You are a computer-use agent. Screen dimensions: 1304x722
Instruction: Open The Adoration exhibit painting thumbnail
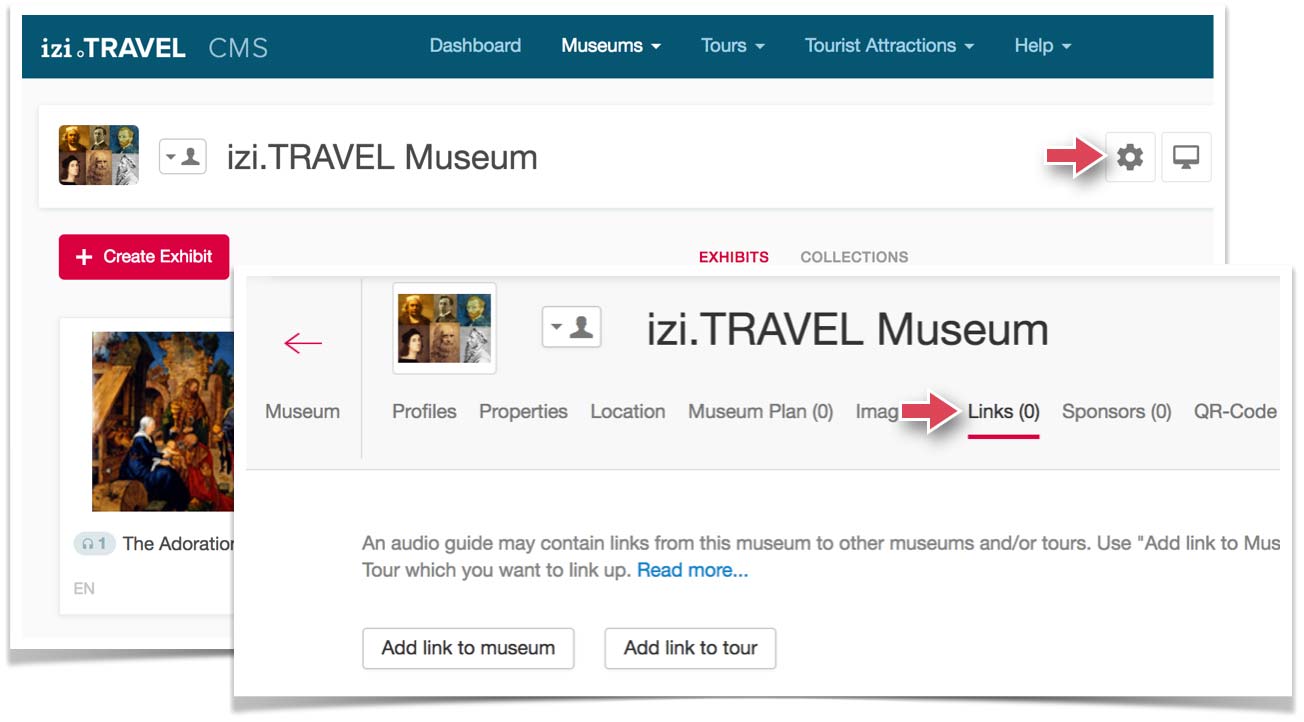click(164, 422)
